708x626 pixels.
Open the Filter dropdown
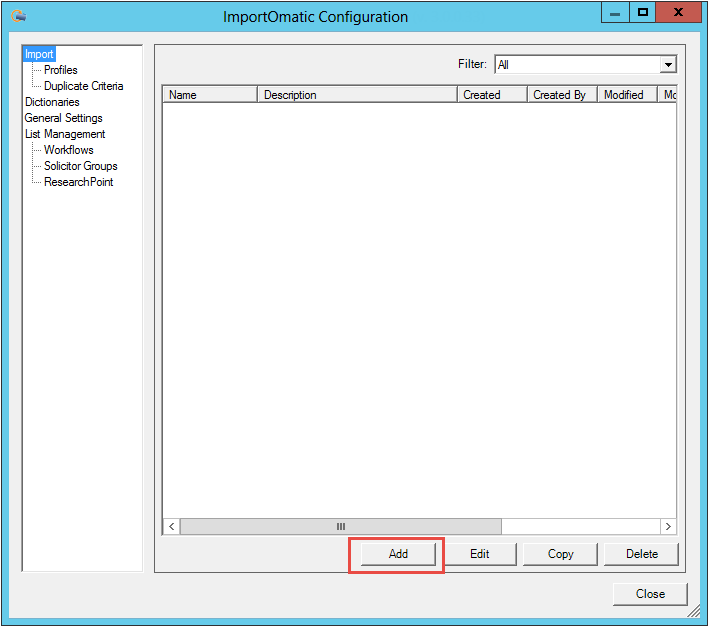pyautogui.click(x=667, y=65)
